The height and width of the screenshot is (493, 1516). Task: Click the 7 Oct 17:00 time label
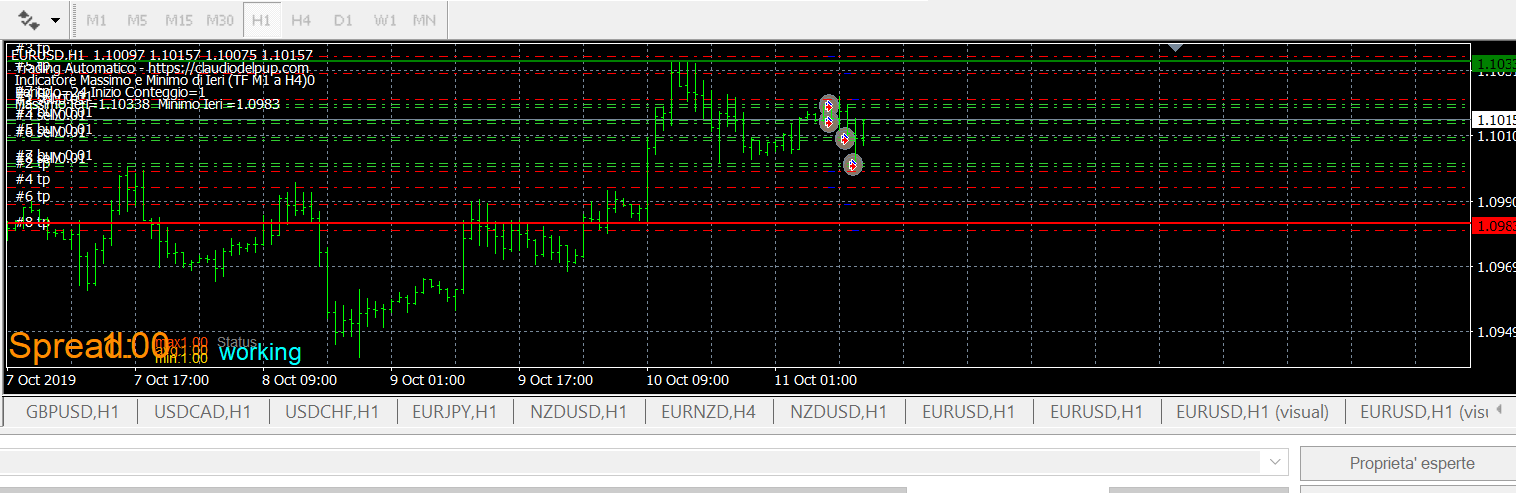pyautogui.click(x=171, y=380)
